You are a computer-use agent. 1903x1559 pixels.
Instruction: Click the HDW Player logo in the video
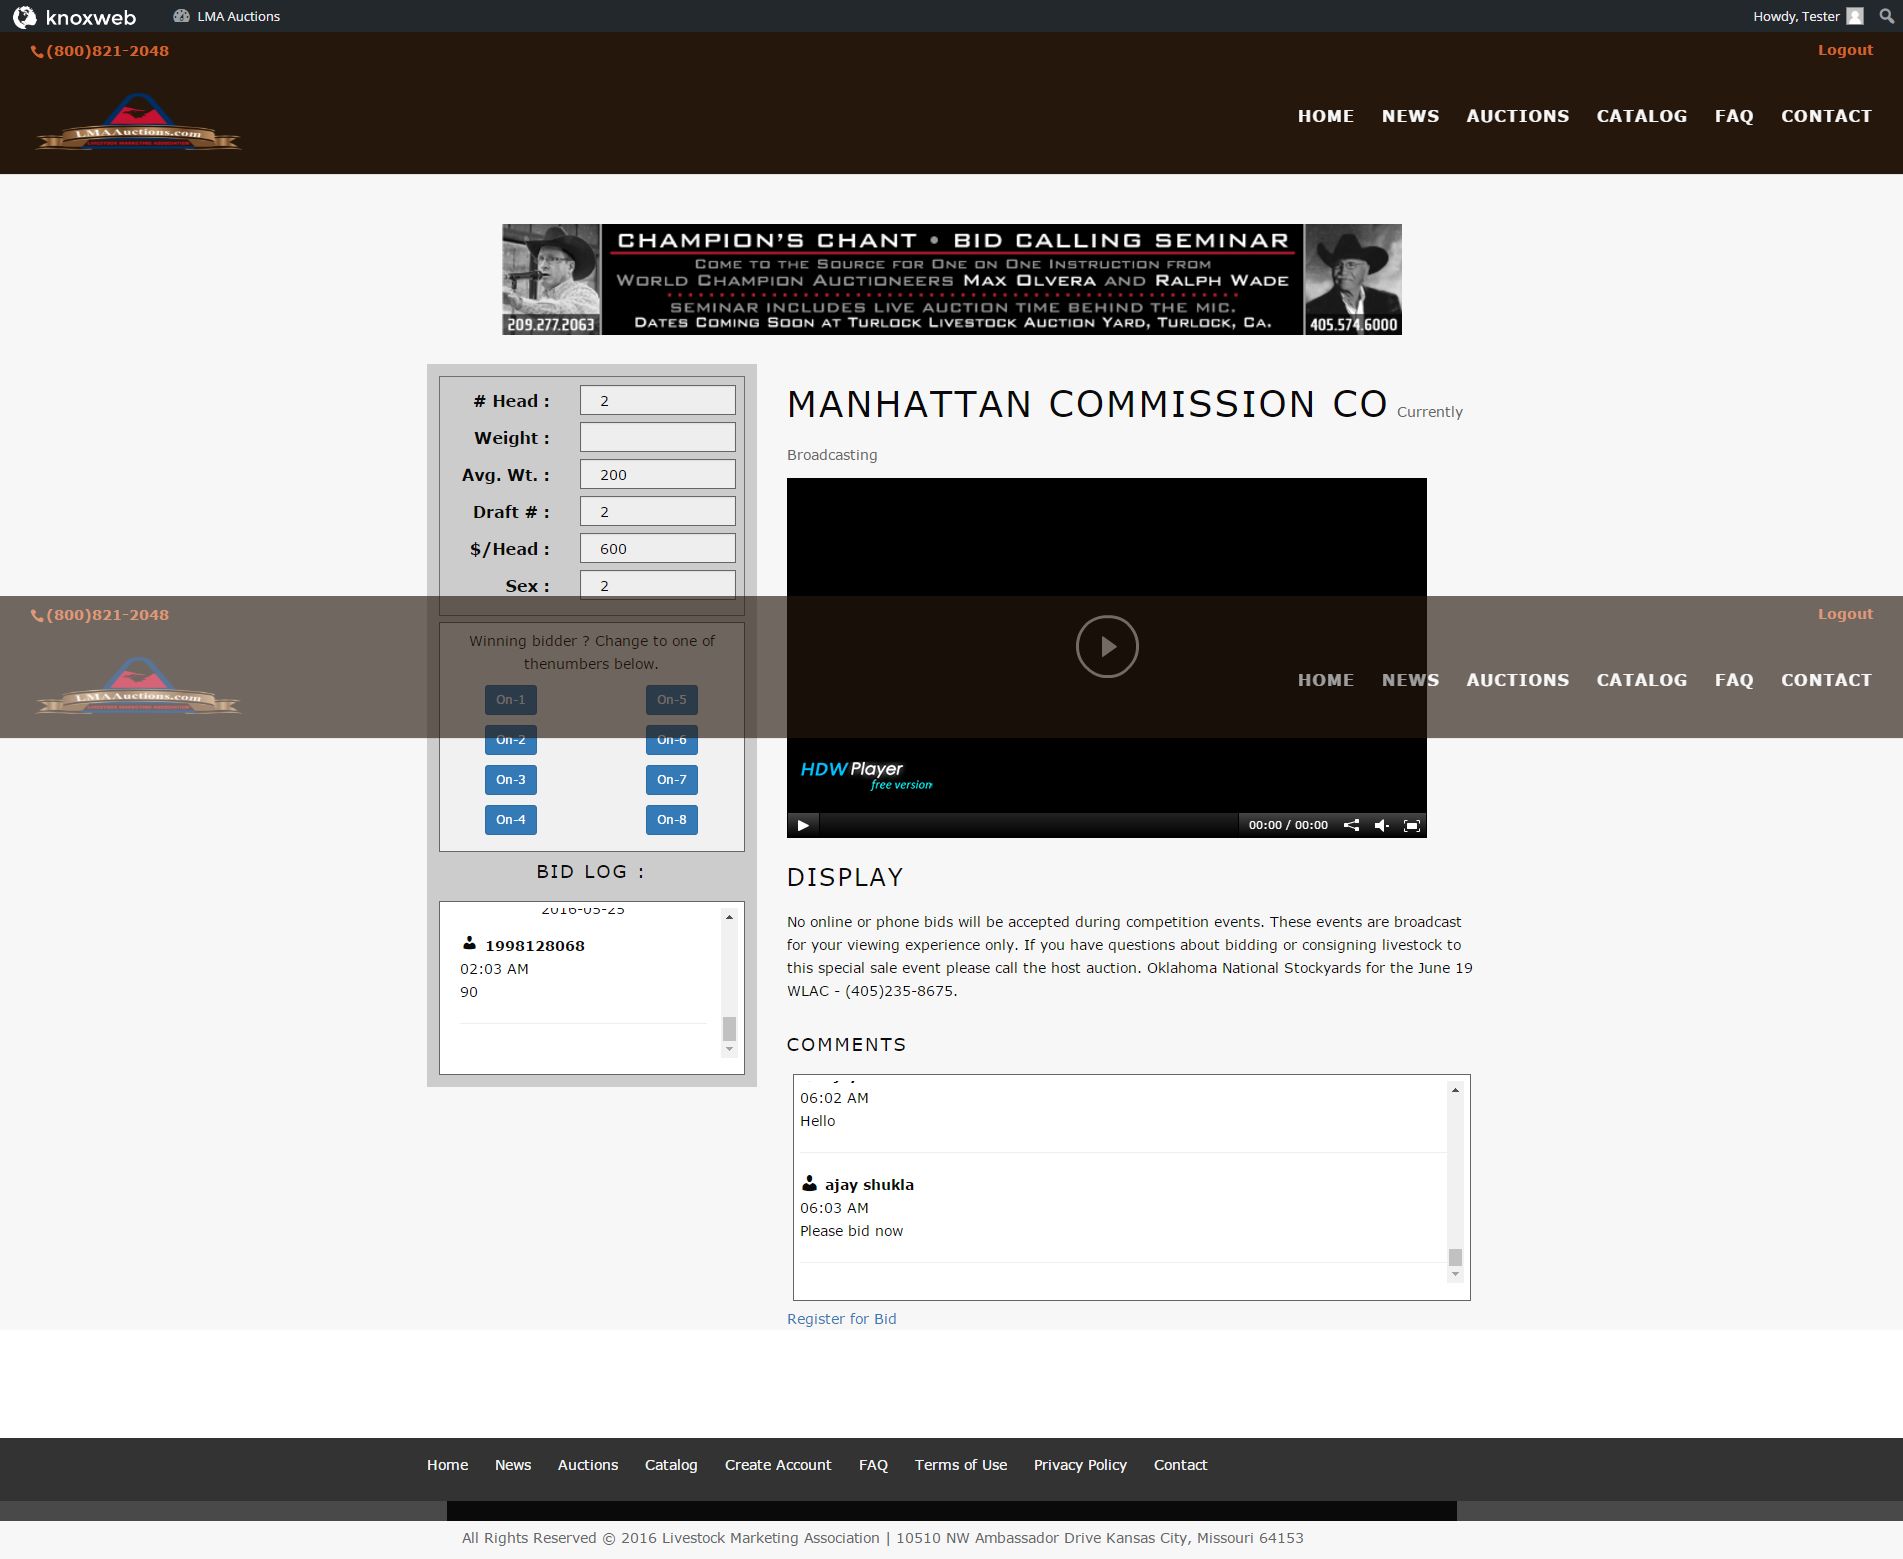(x=866, y=775)
